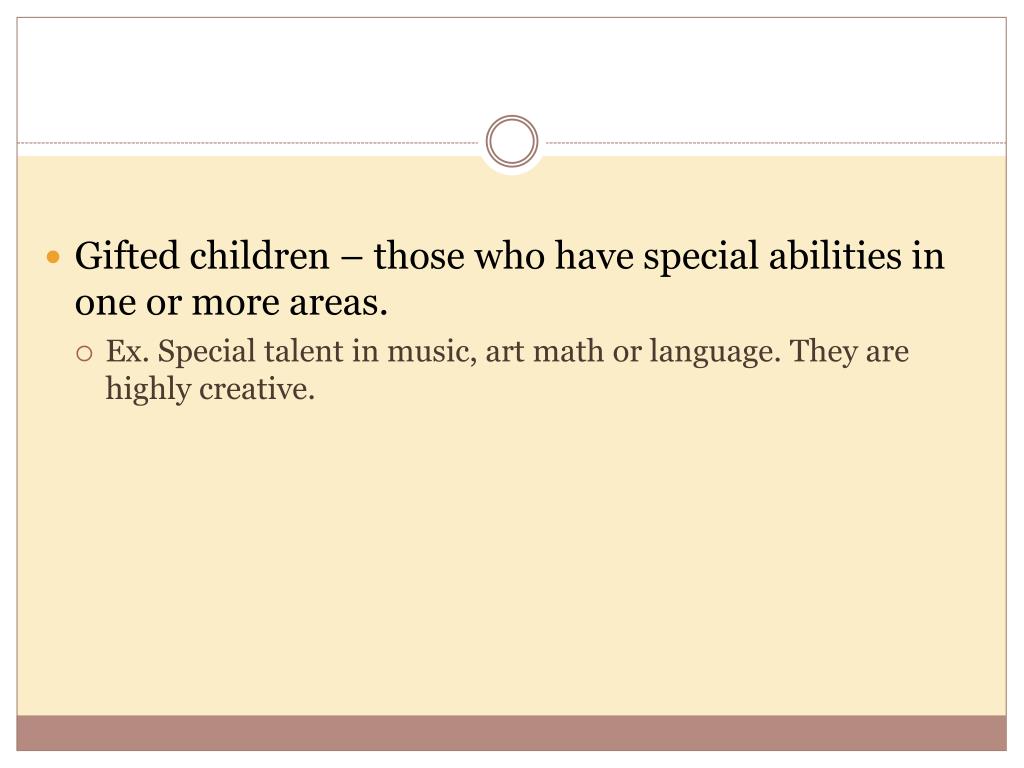1024x768 pixels.
Task: Click the dashed line right of the circle
Action: pos(776,142)
